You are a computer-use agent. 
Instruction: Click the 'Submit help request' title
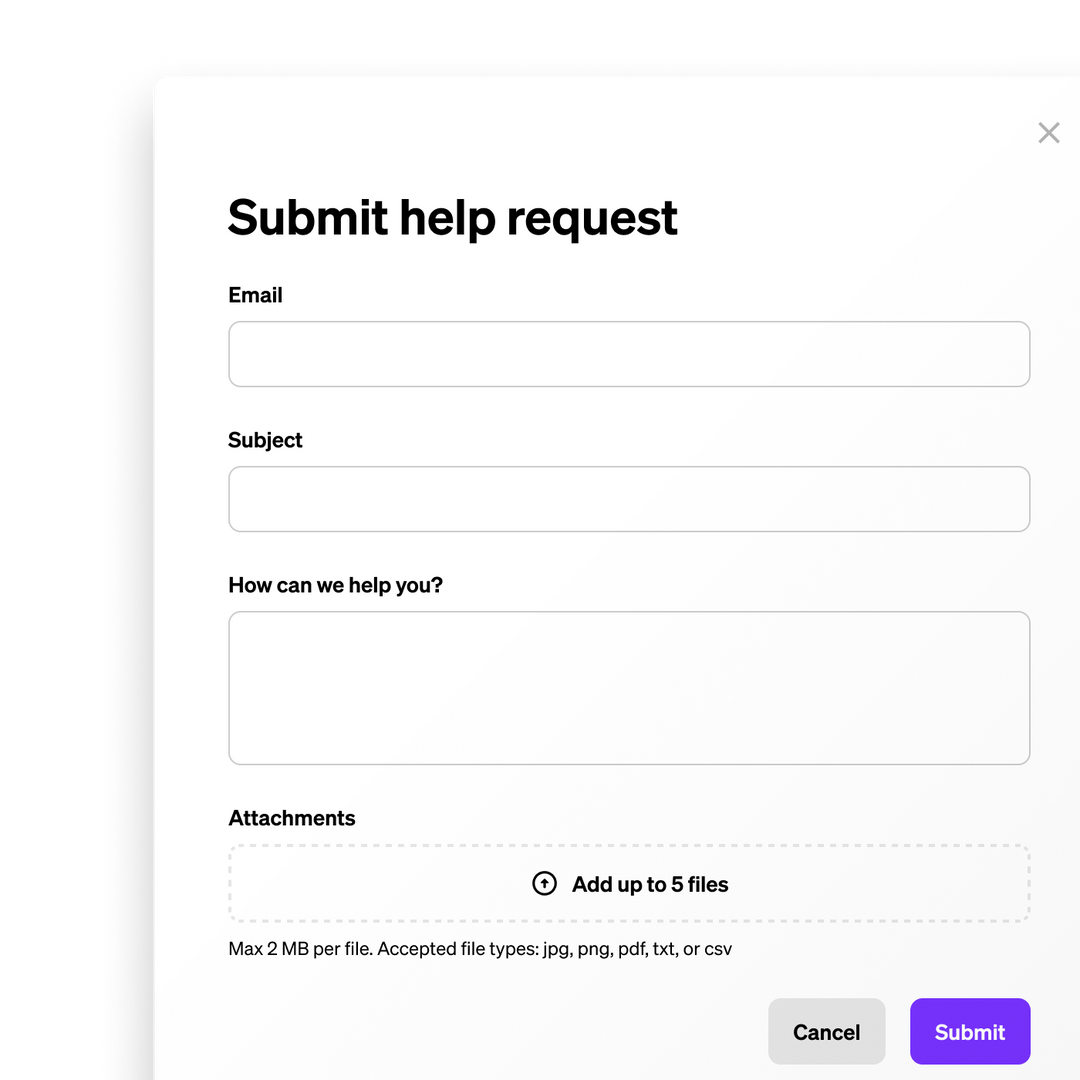(453, 217)
